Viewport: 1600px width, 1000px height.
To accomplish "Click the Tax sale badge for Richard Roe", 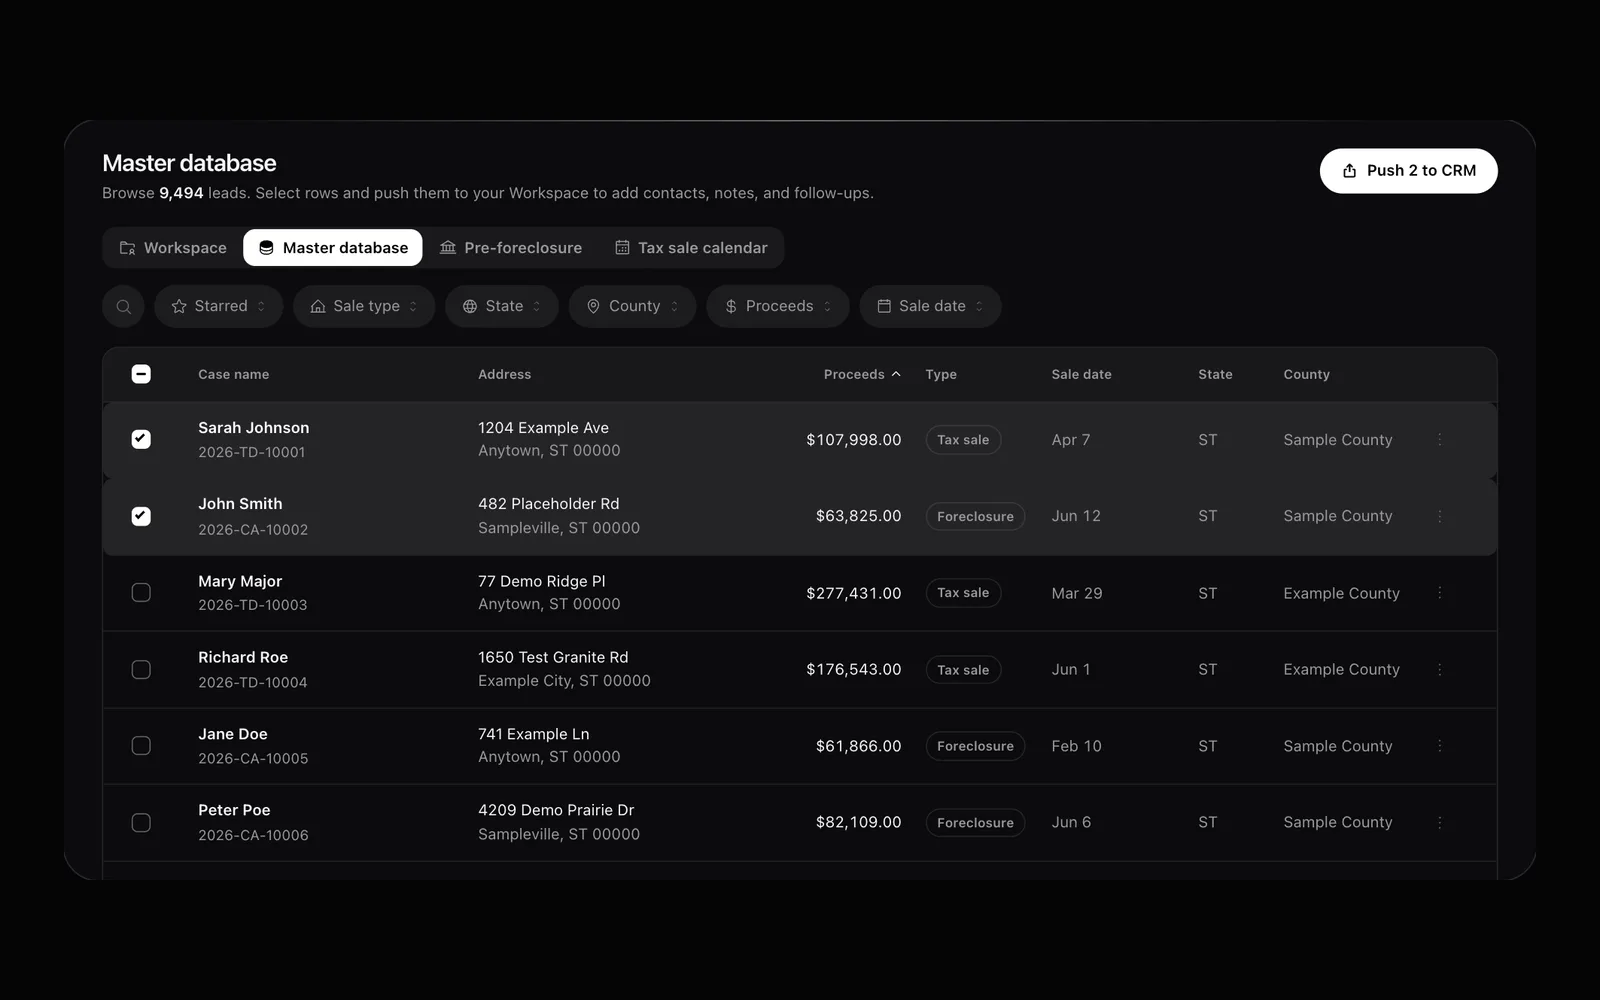I will [963, 670].
